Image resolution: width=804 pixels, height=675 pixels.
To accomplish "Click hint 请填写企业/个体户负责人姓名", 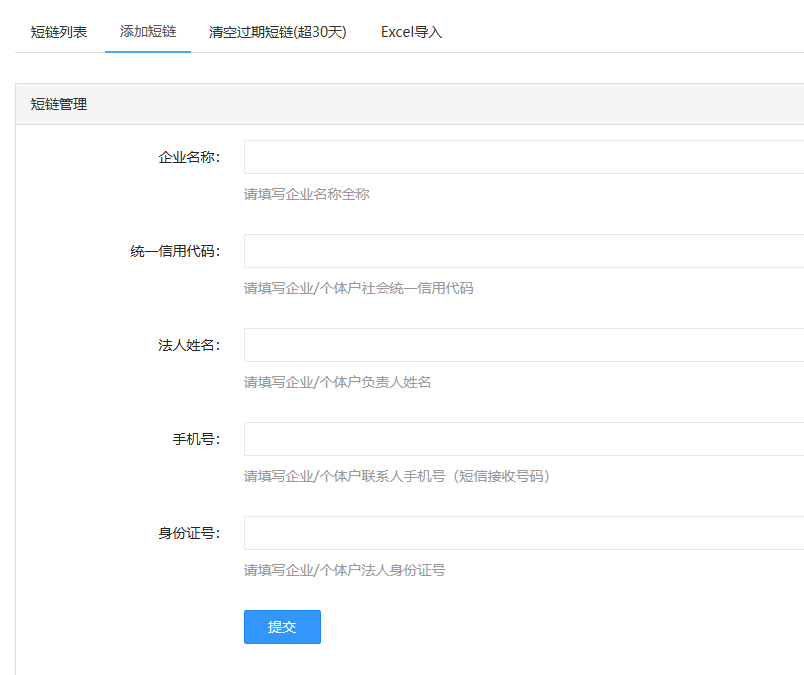I will click(x=337, y=382).
